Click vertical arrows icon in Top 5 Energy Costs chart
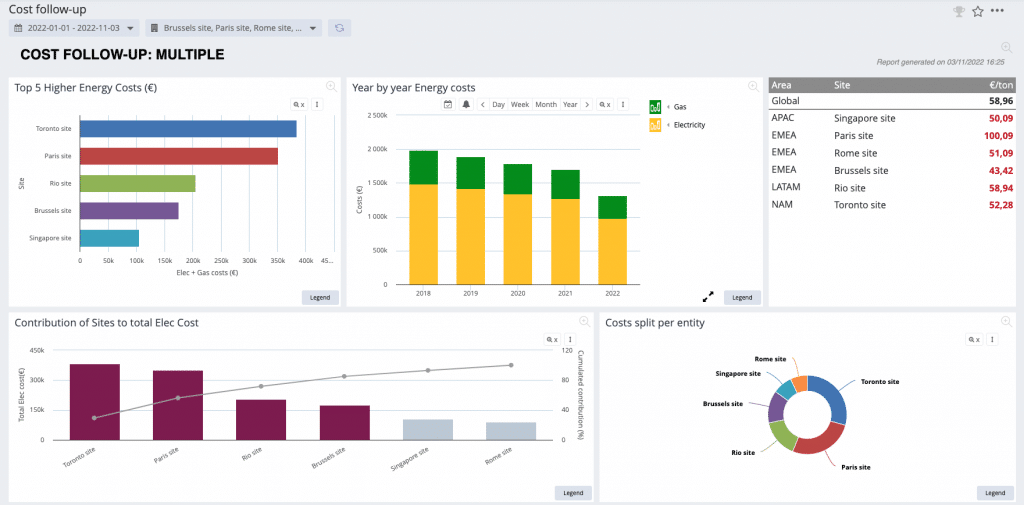1024x505 pixels. 317,105
